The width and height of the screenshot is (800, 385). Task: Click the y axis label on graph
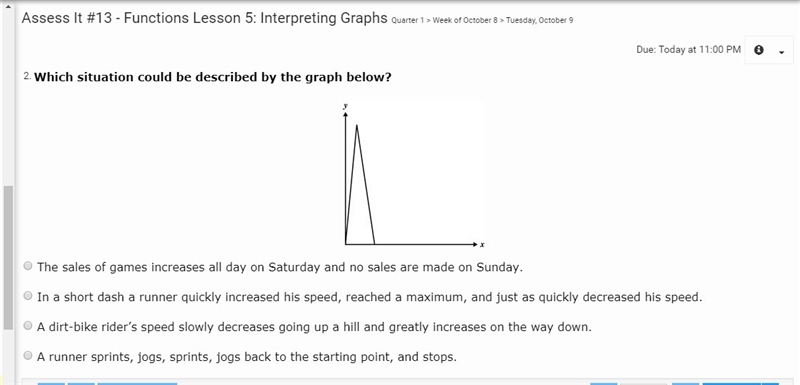(345, 106)
